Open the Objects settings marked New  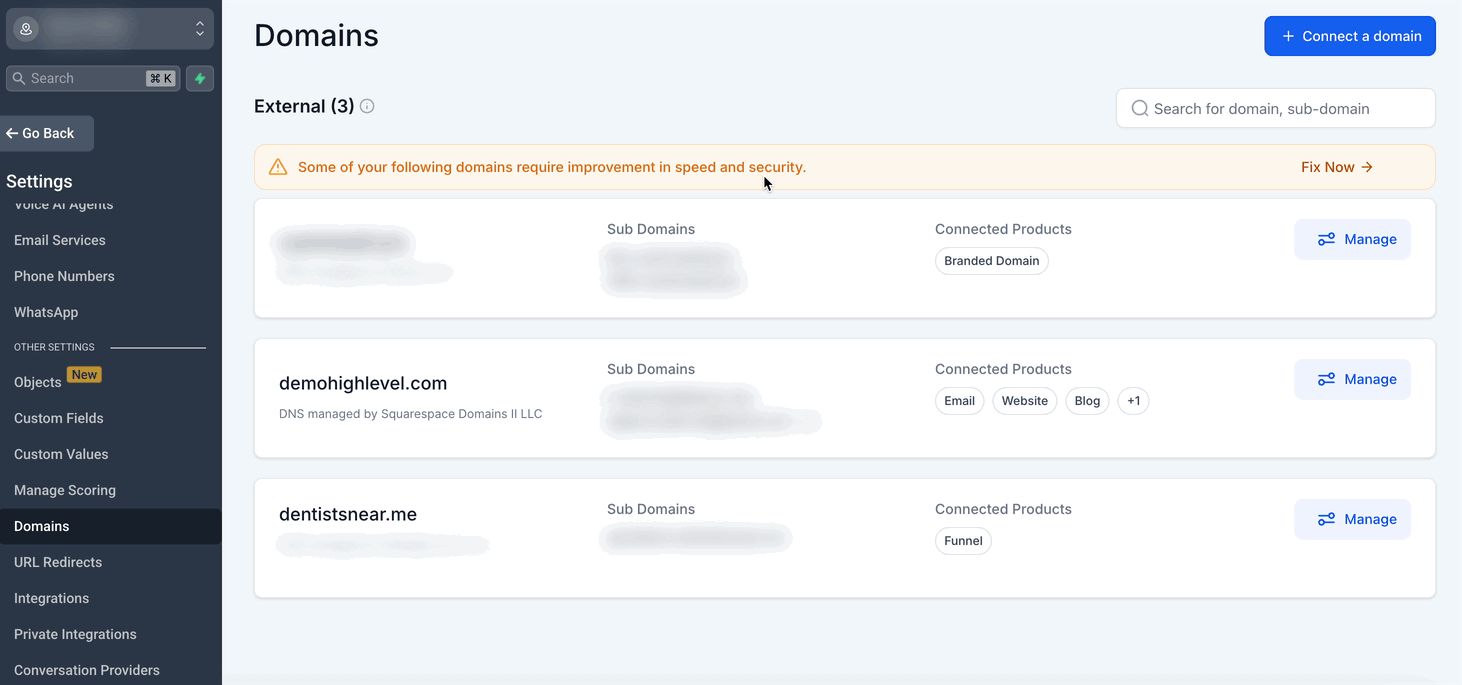coord(38,382)
